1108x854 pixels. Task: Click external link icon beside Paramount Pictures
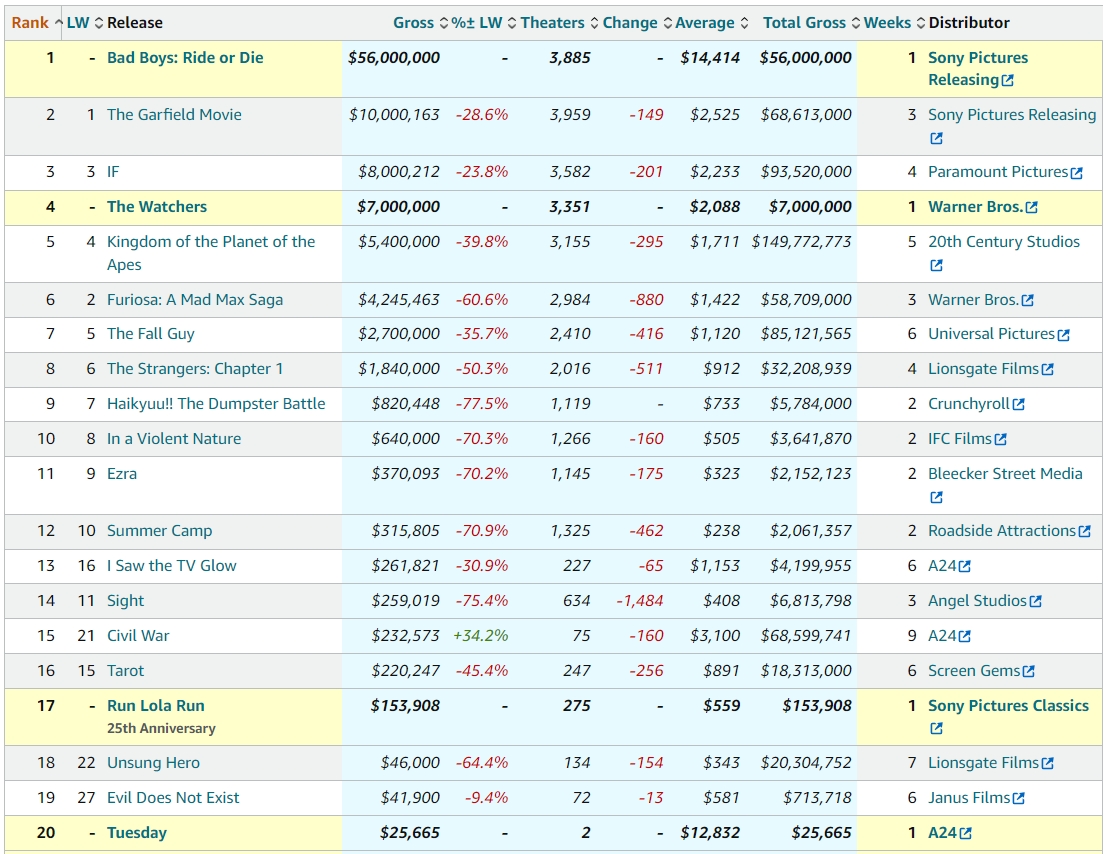[1076, 173]
